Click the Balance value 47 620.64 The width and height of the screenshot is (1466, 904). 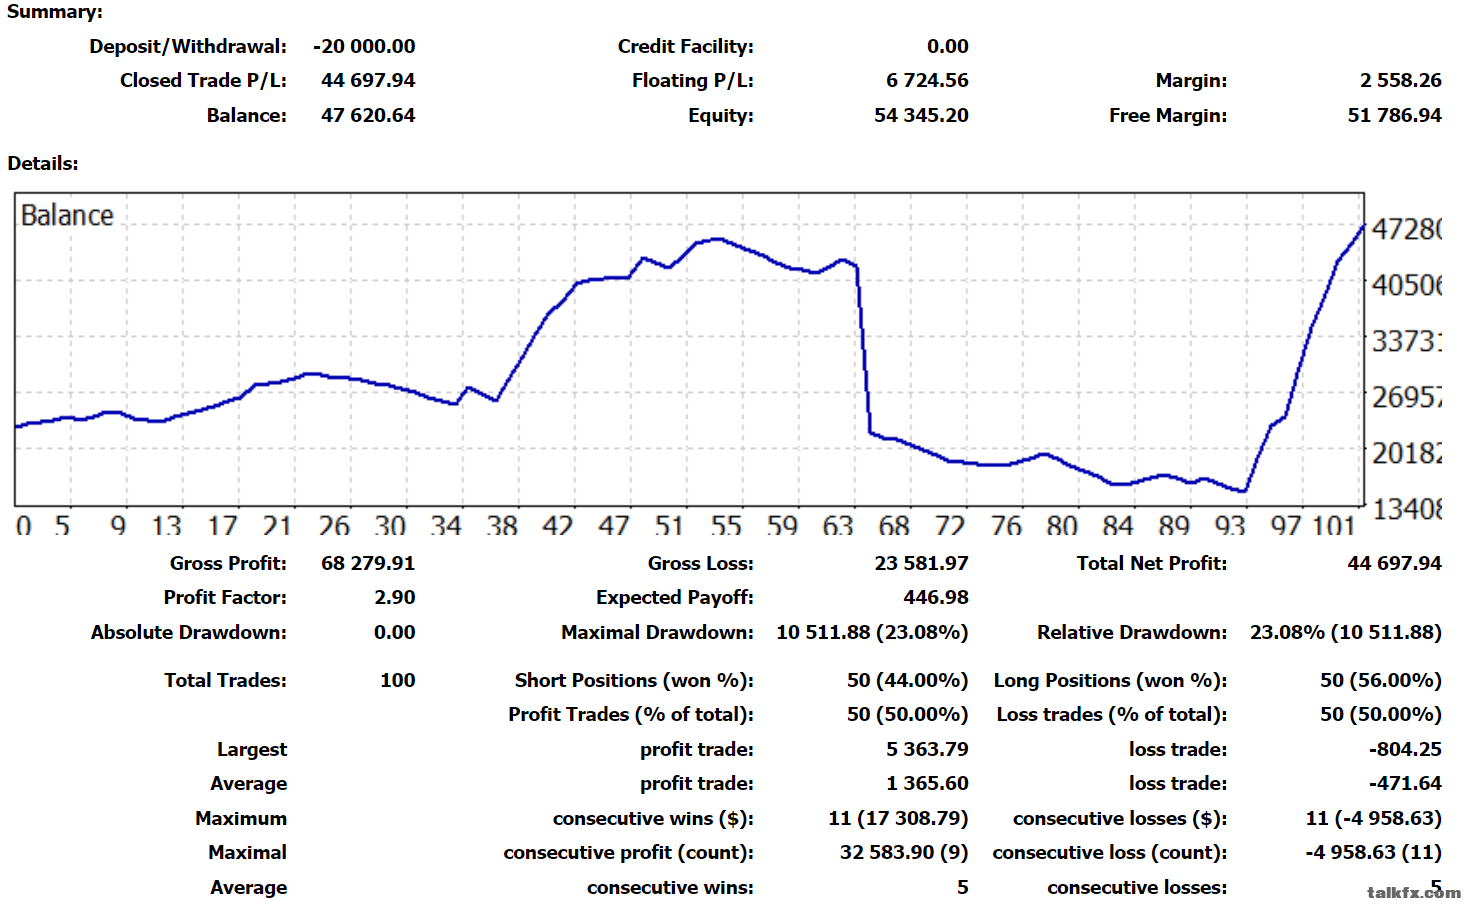(368, 115)
